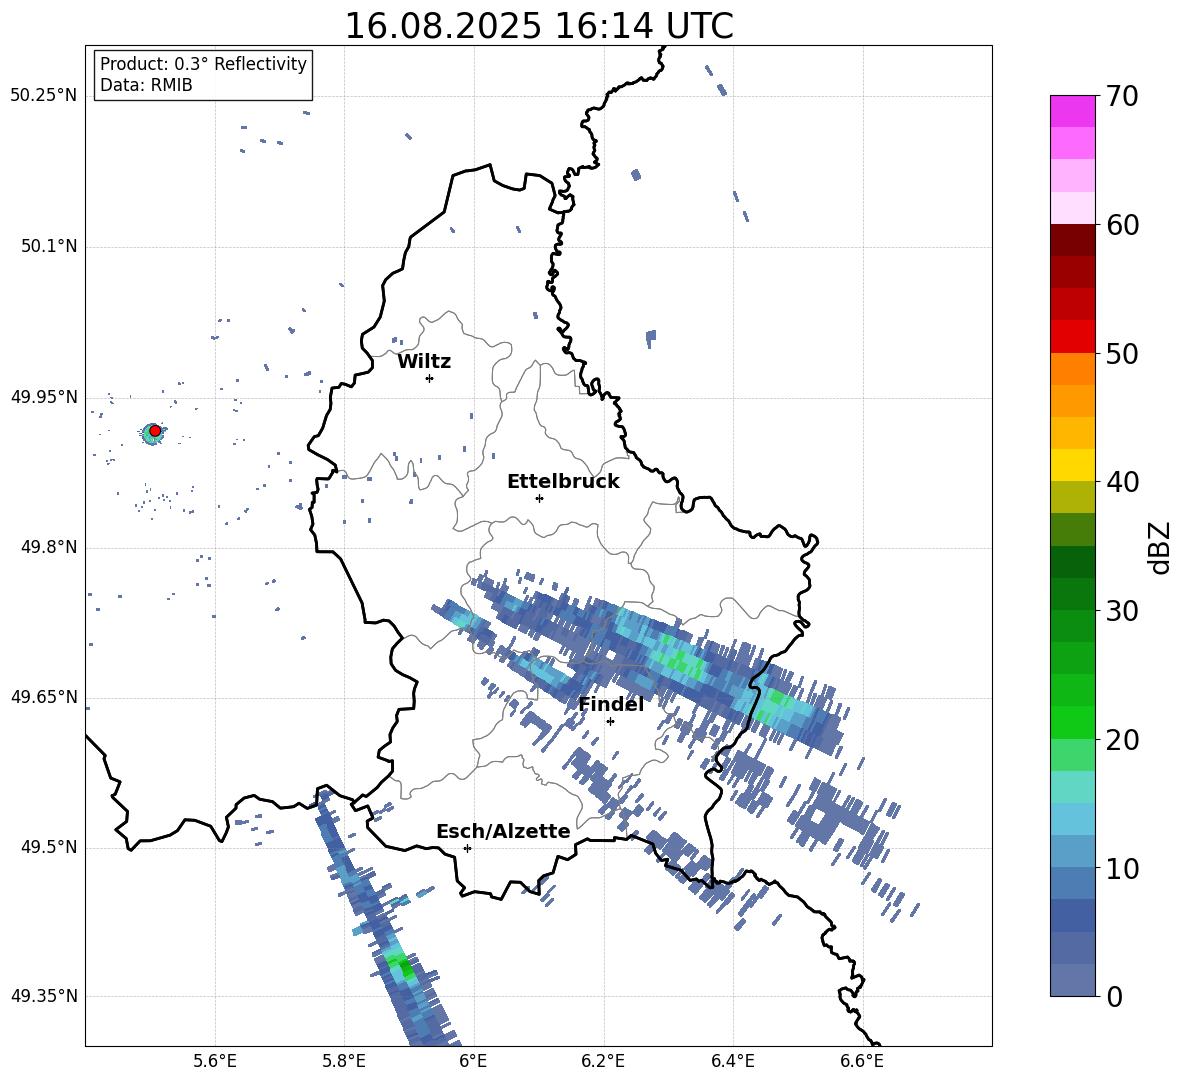Click the colorbar tick value 20

coord(1122,739)
